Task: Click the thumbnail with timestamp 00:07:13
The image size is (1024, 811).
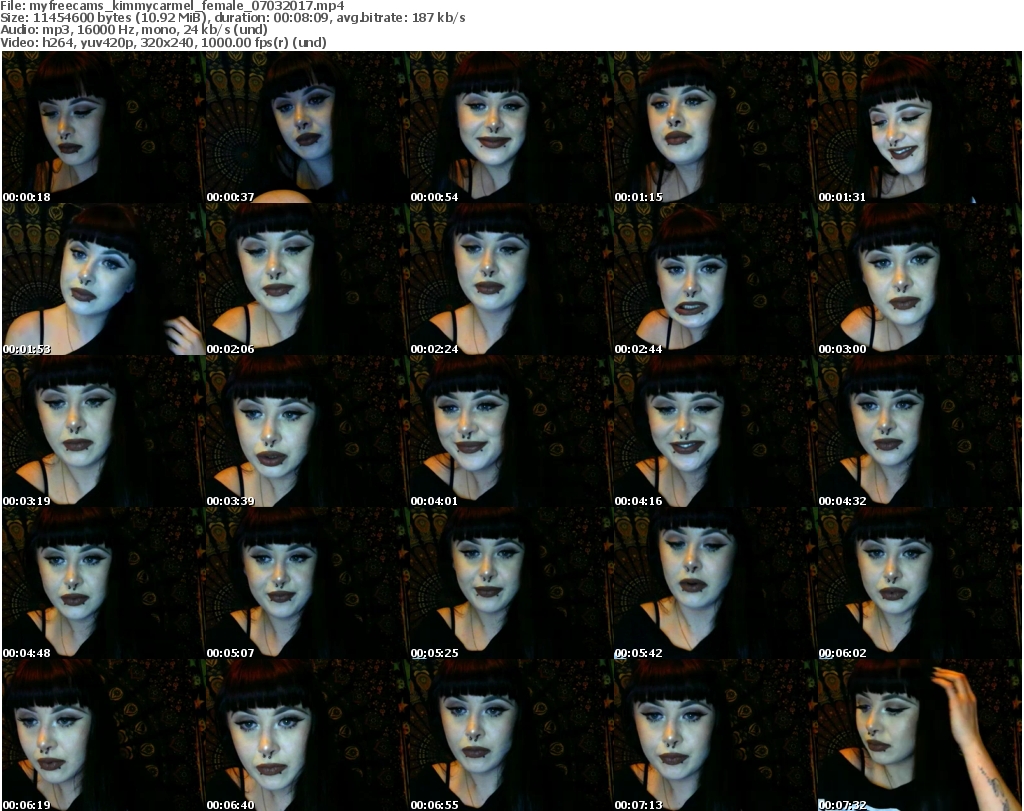Action: coord(715,735)
